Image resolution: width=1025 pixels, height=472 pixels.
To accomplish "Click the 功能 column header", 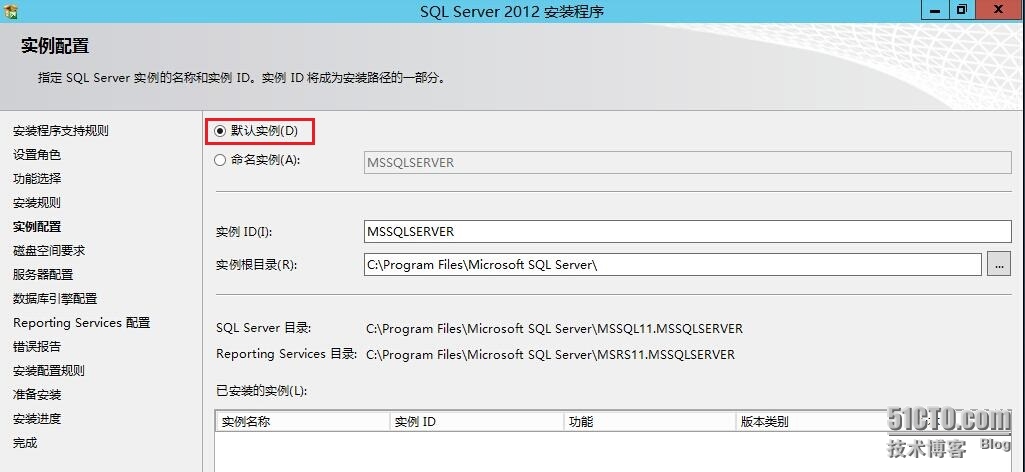I will (x=650, y=422).
